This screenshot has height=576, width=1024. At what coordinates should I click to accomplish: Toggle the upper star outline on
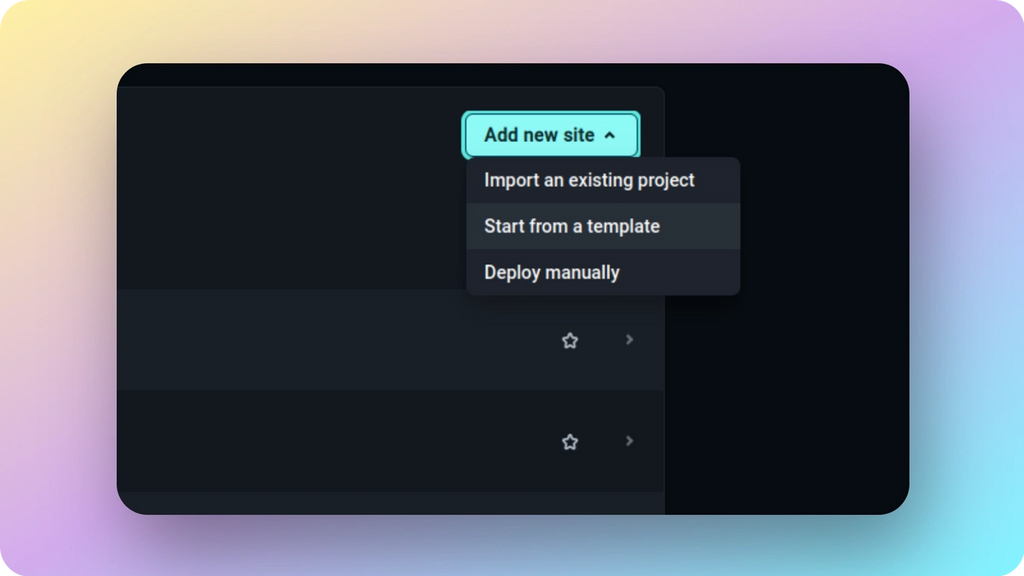[569, 340]
